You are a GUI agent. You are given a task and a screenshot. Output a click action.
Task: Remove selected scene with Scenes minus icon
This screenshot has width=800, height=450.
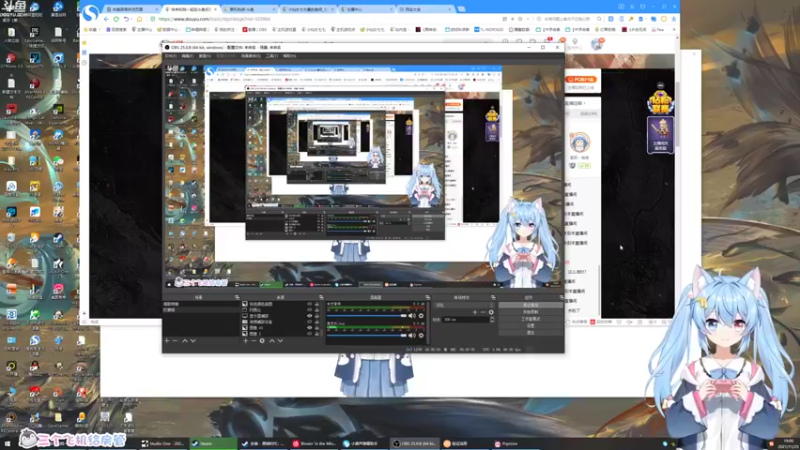point(175,340)
